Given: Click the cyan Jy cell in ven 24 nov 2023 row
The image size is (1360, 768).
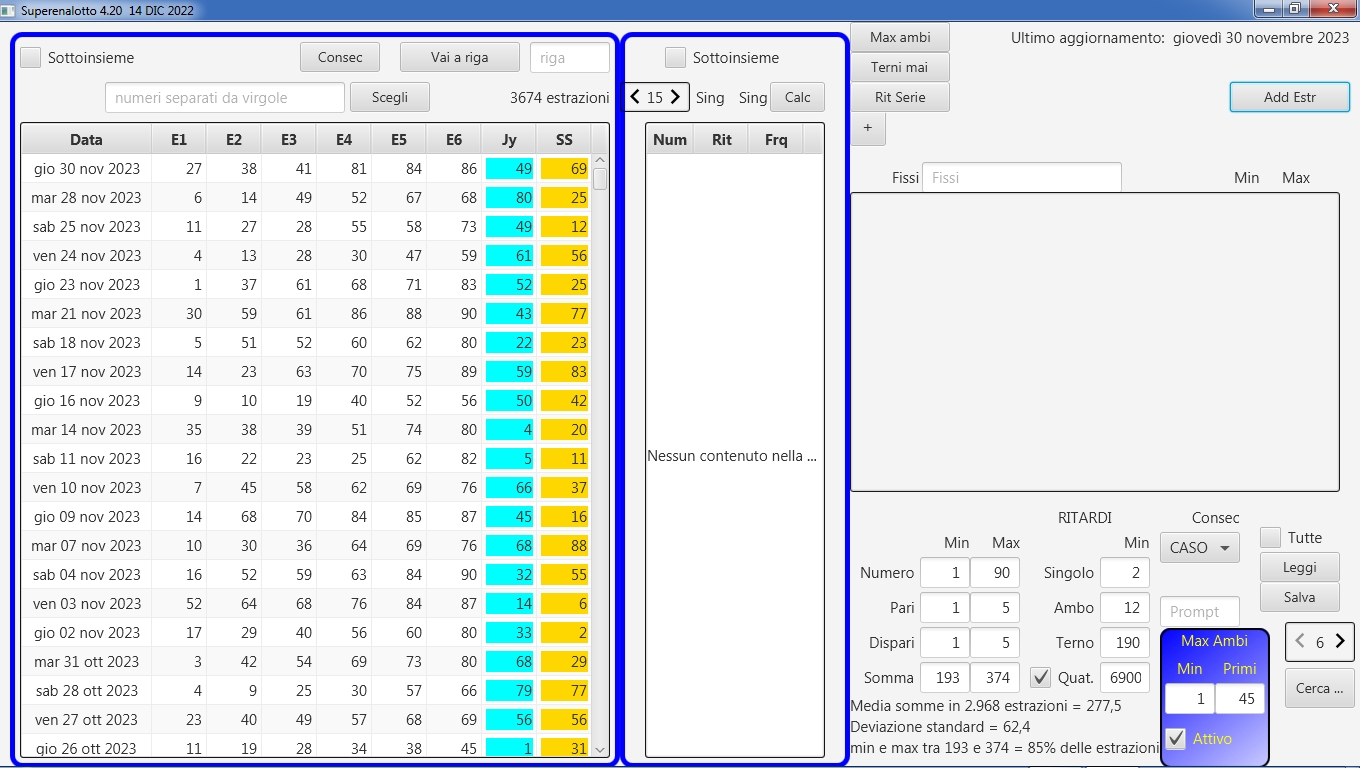Looking at the screenshot, I should 509,256.
